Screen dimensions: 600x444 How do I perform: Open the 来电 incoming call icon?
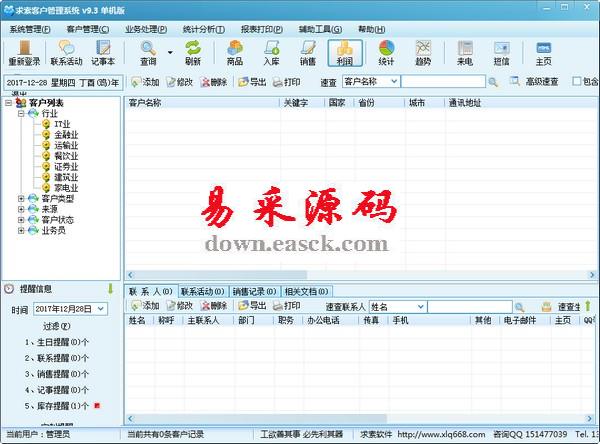465,53
